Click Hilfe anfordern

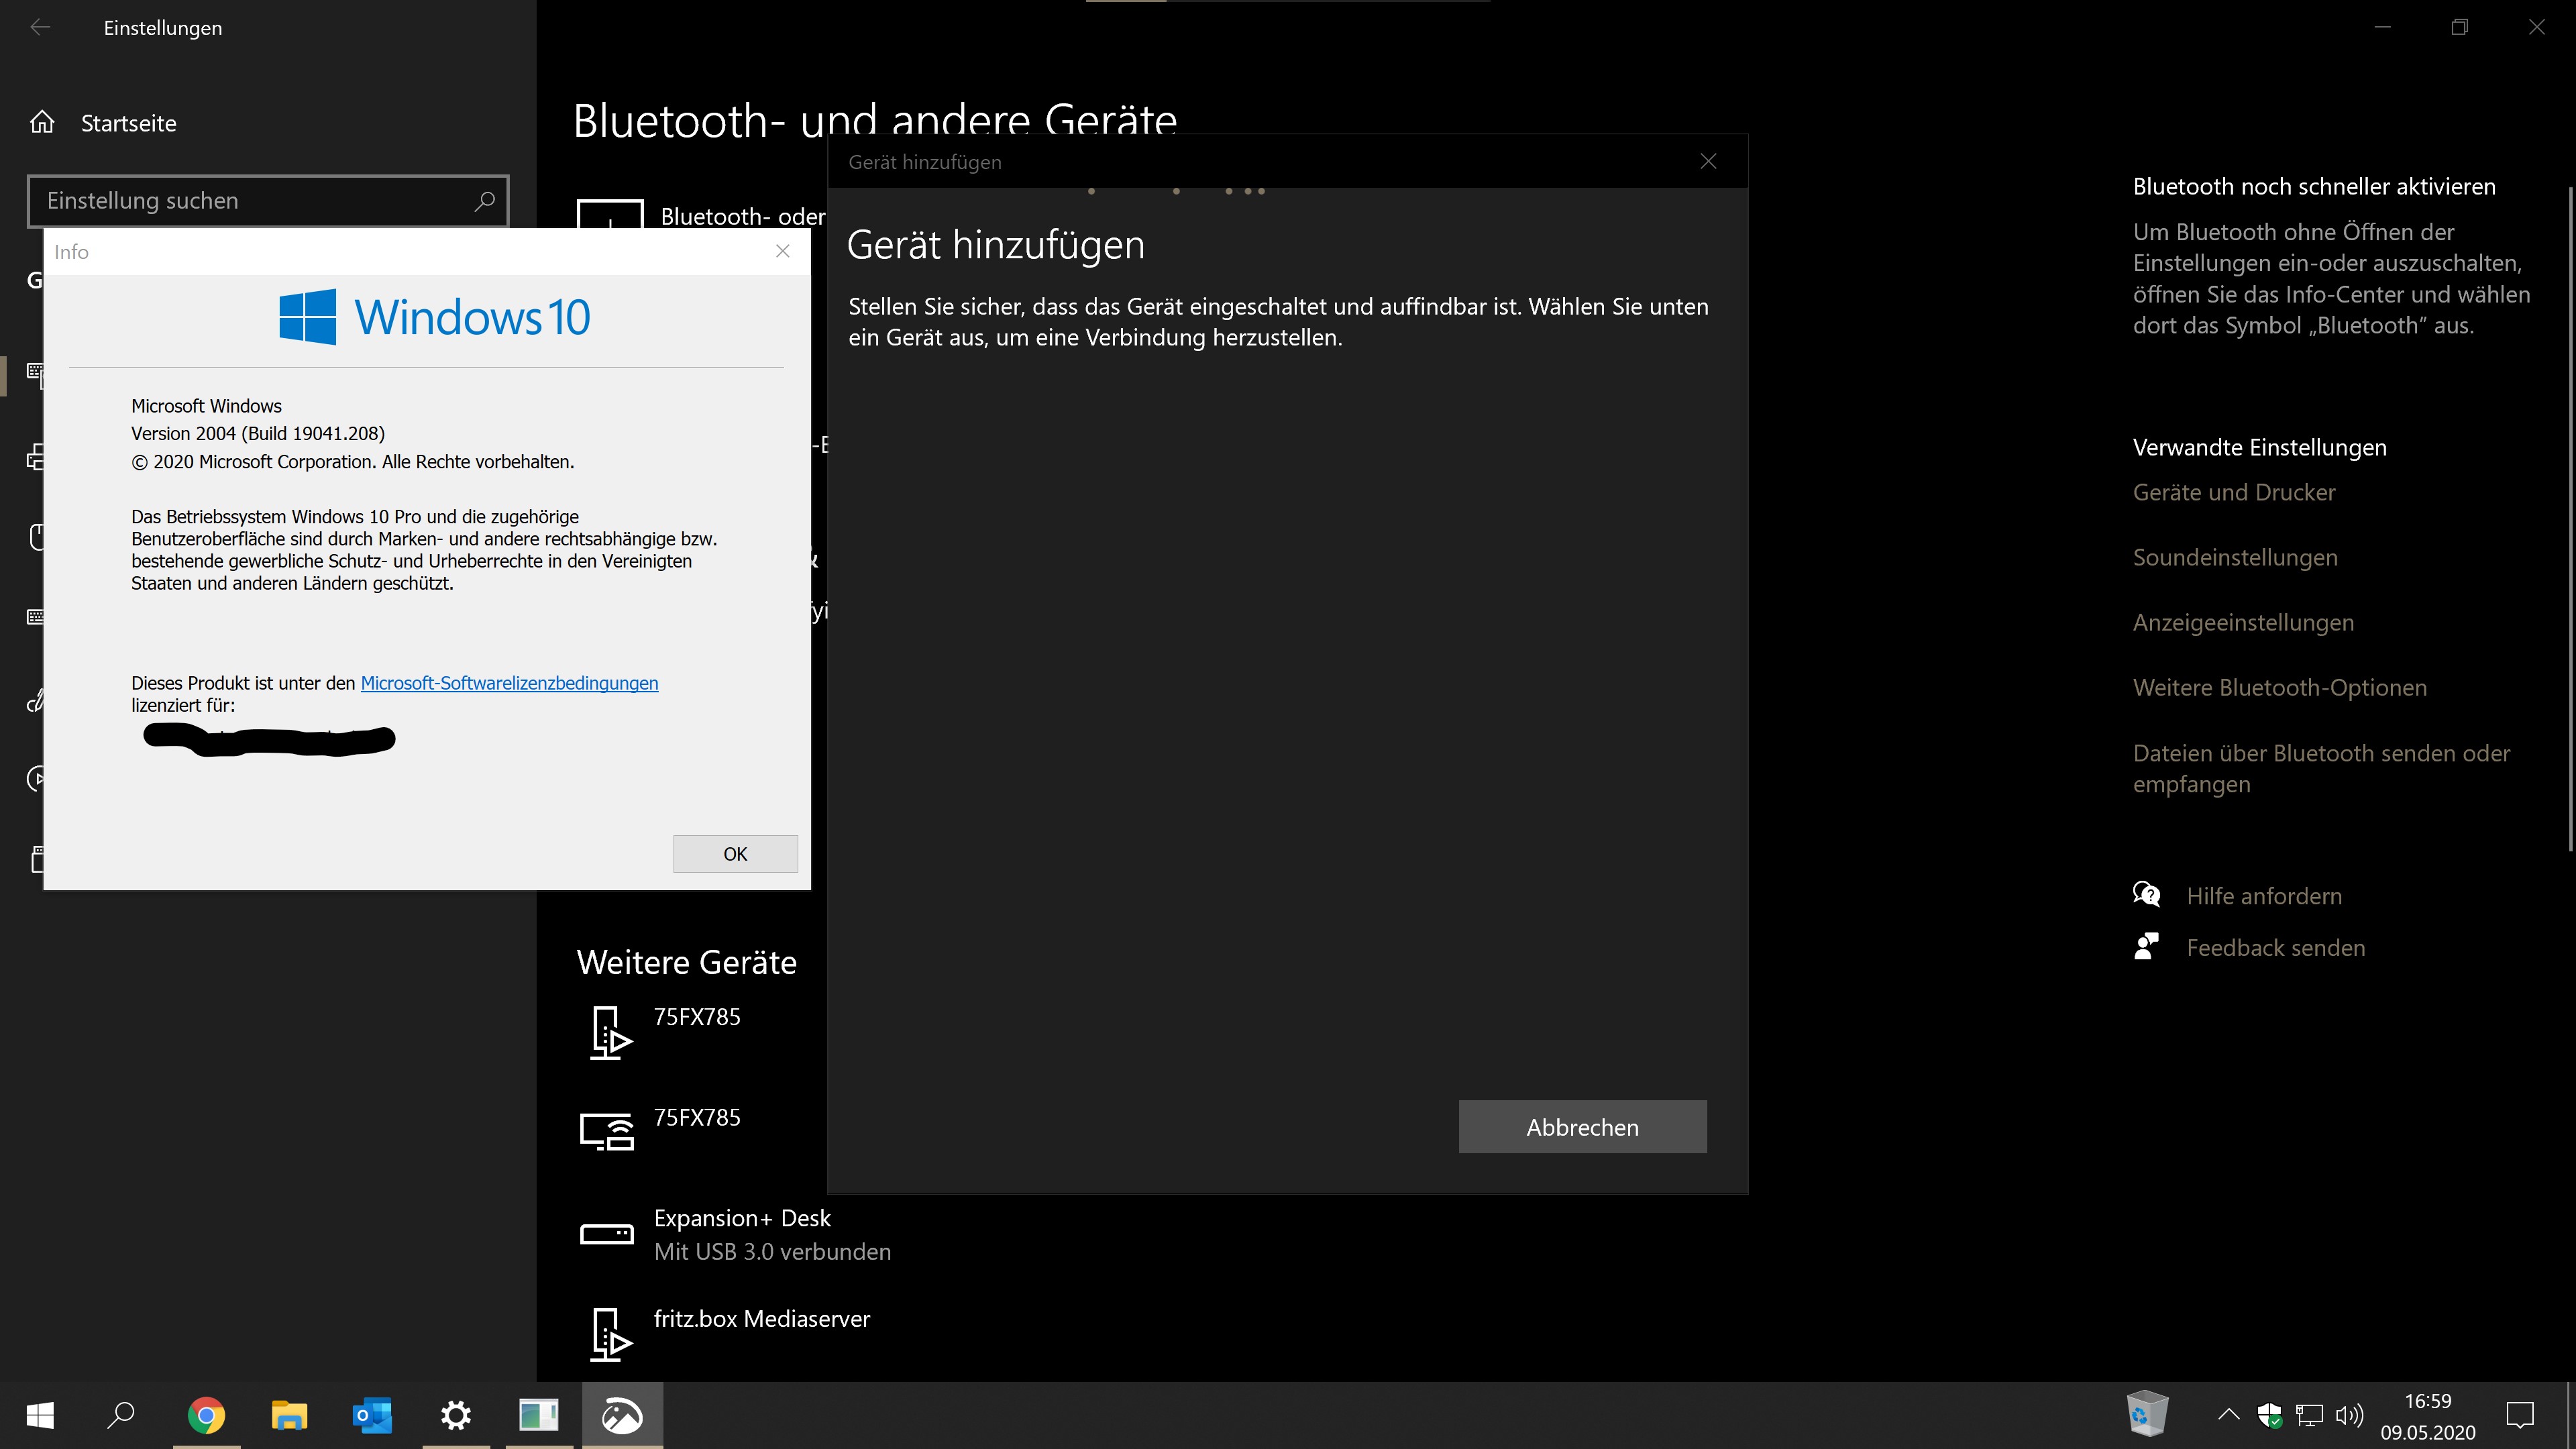click(2263, 896)
